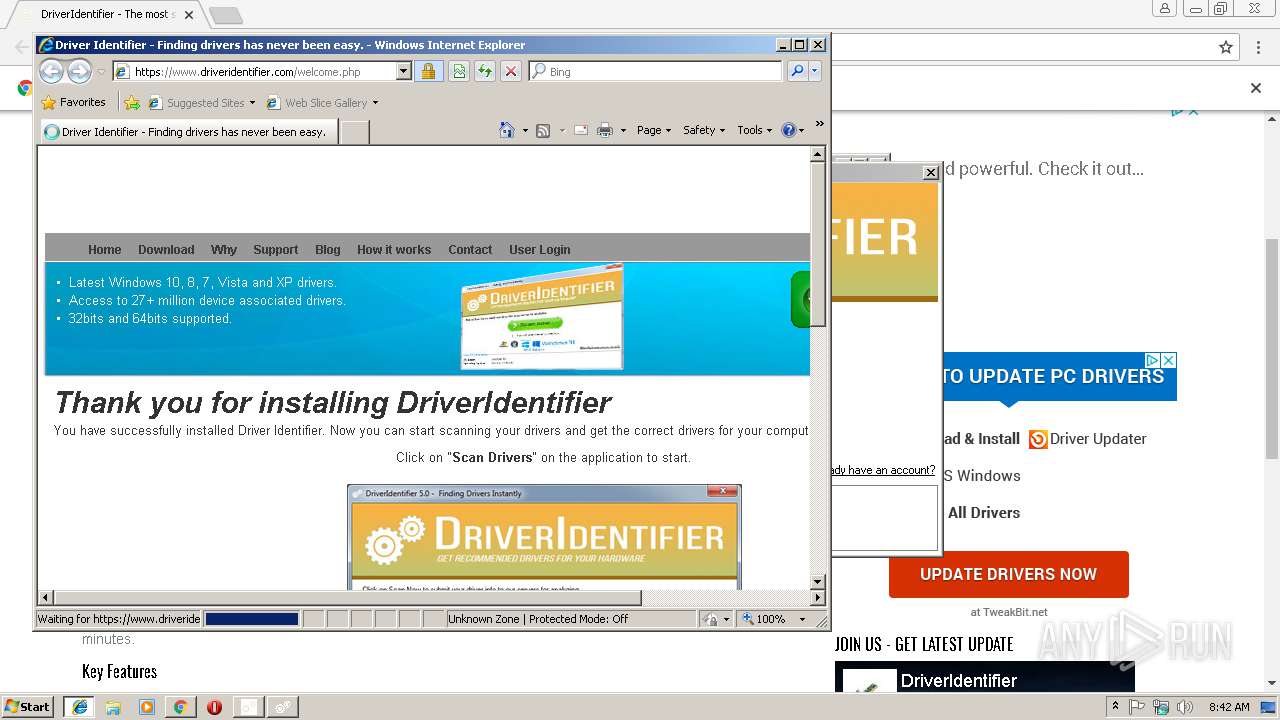Image resolution: width=1280 pixels, height=720 pixels.
Task: Click the Action Center flag tray icon
Action: [x=1137, y=707]
